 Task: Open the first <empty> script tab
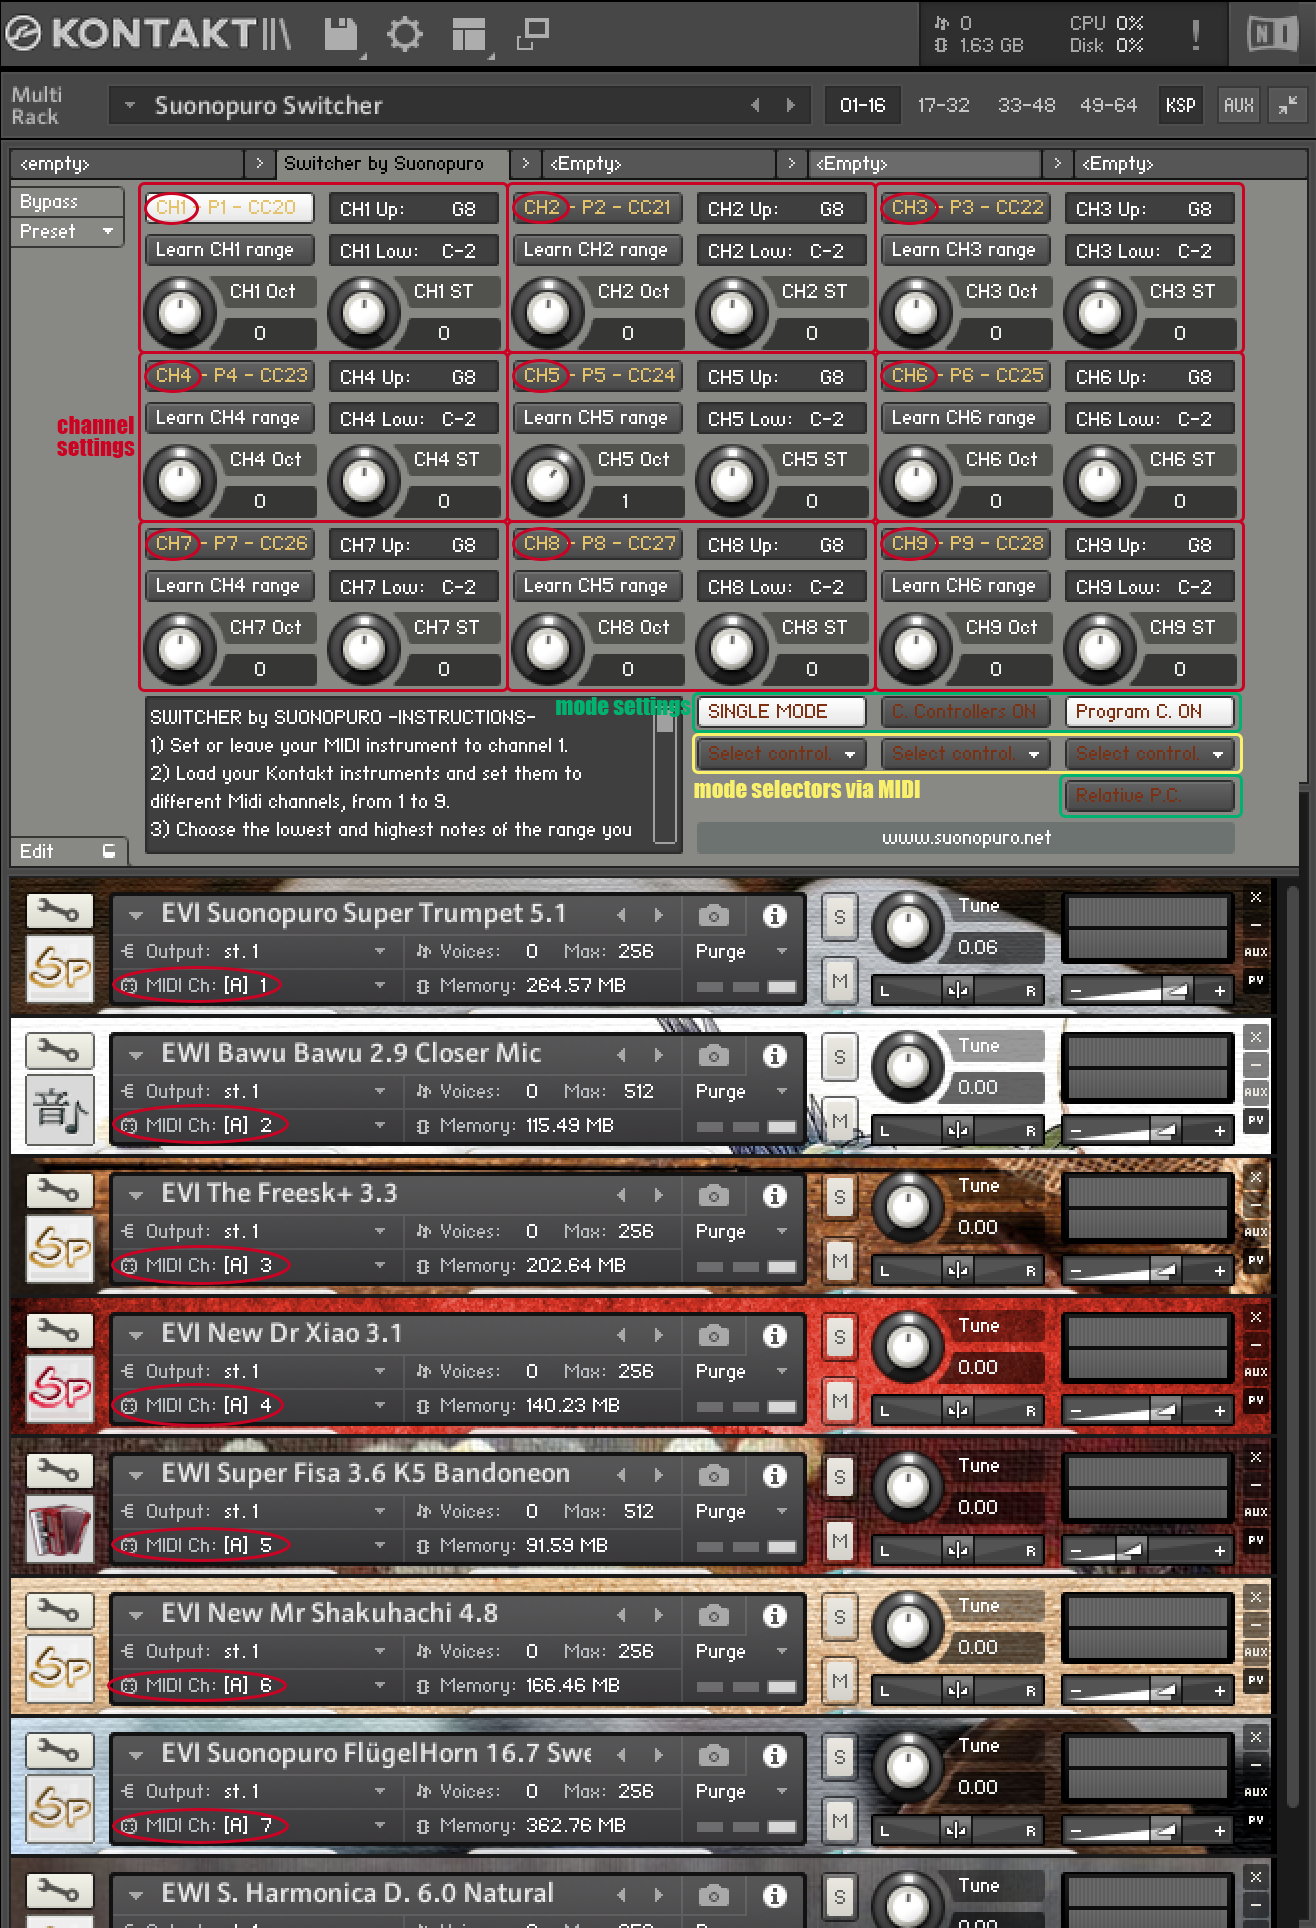tap(128, 163)
